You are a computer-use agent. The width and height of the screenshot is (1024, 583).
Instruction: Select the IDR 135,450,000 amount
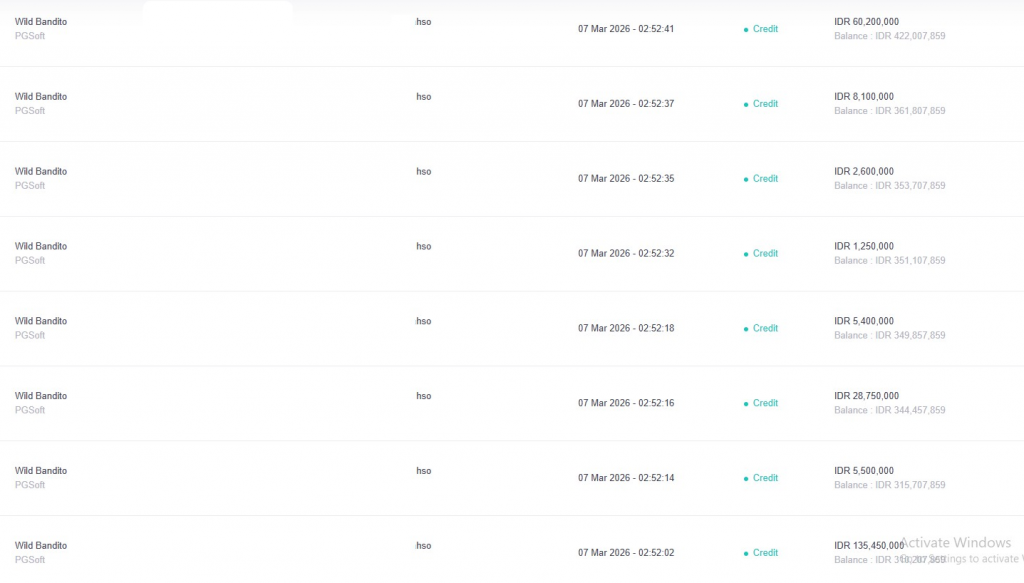(868, 546)
